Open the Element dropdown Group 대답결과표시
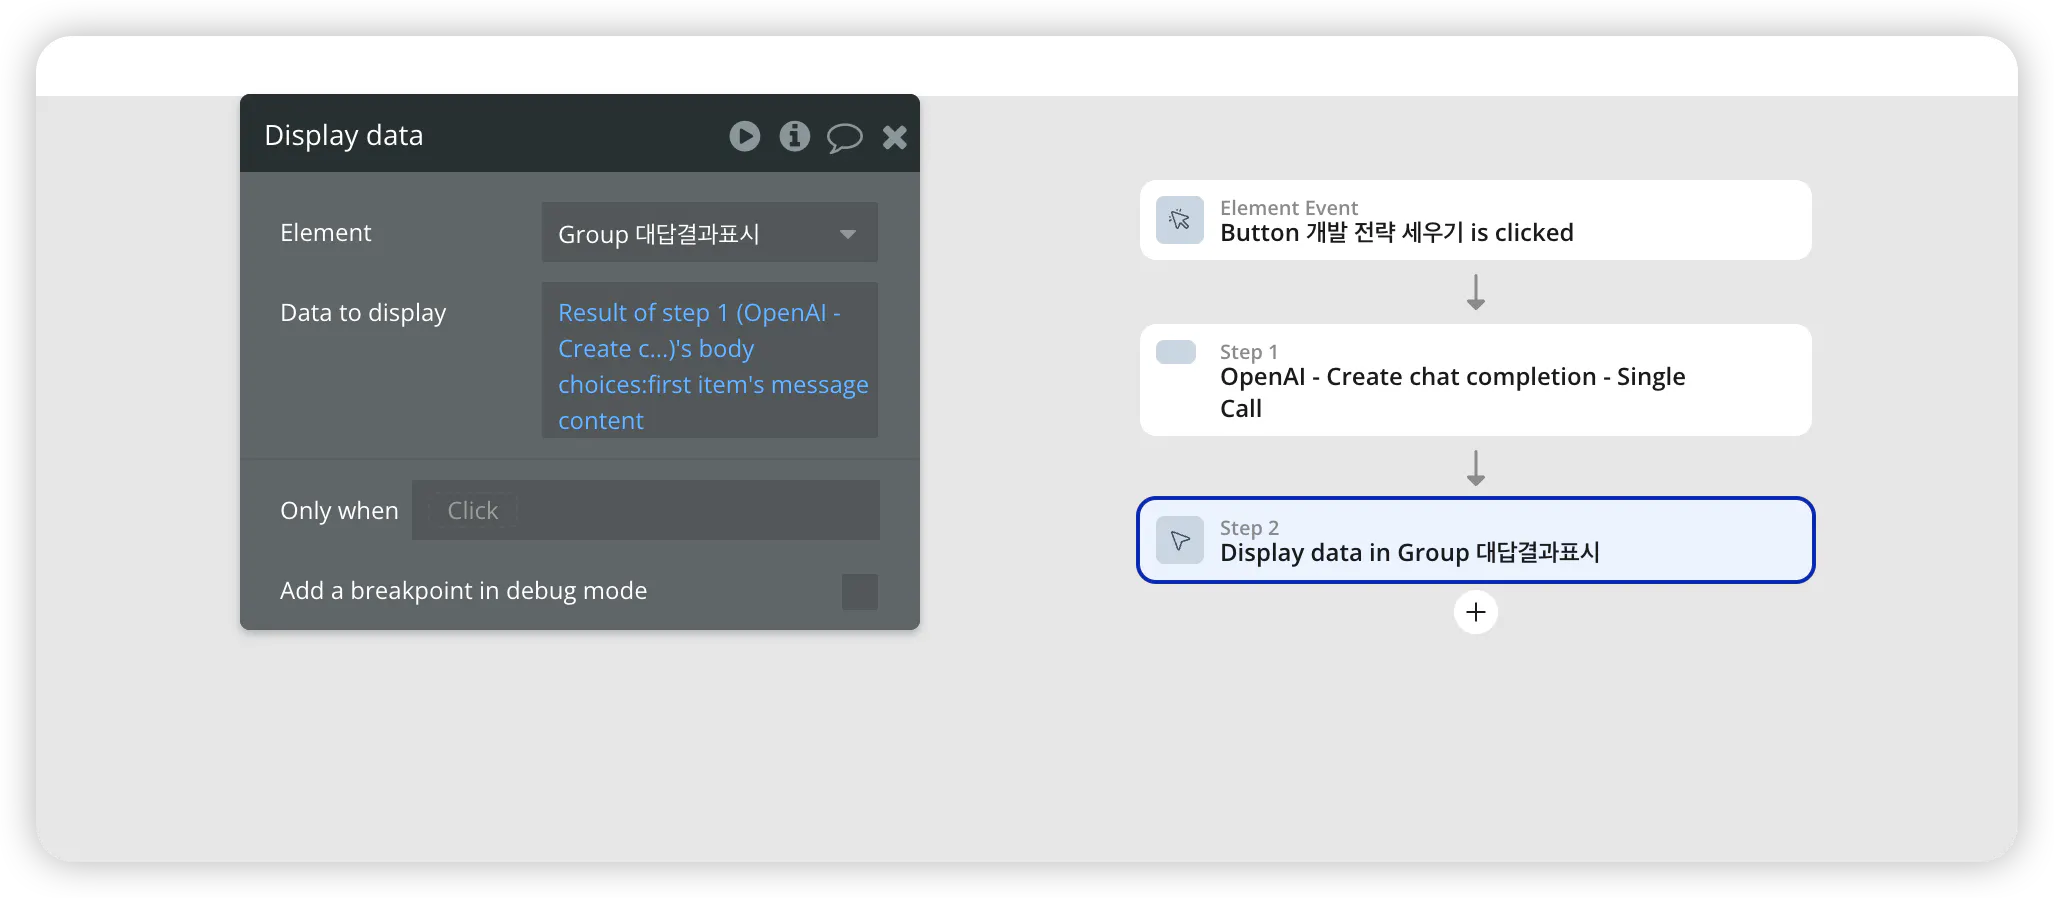This screenshot has height=898, width=2054. coord(710,232)
